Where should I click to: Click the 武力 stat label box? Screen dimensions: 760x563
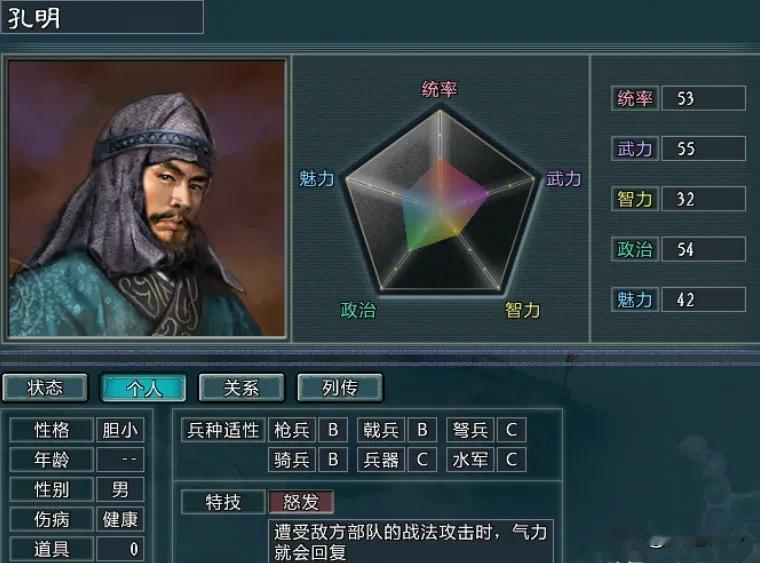[634, 149]
